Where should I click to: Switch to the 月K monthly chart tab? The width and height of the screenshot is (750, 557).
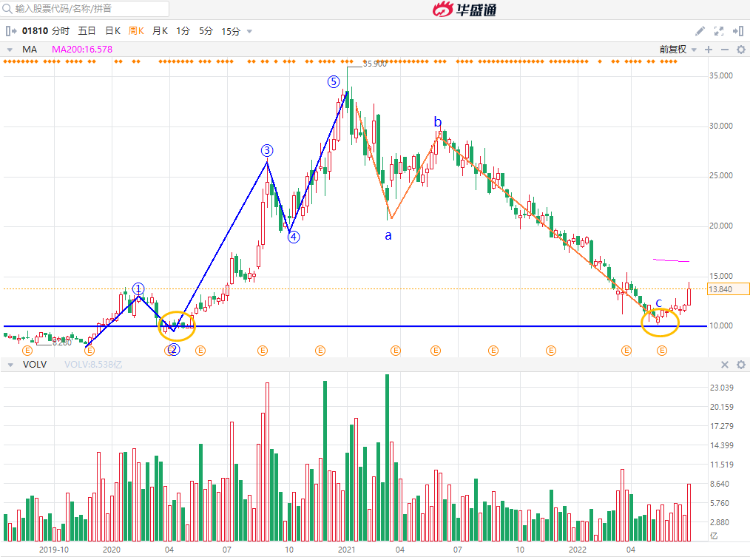click(158, 31)
